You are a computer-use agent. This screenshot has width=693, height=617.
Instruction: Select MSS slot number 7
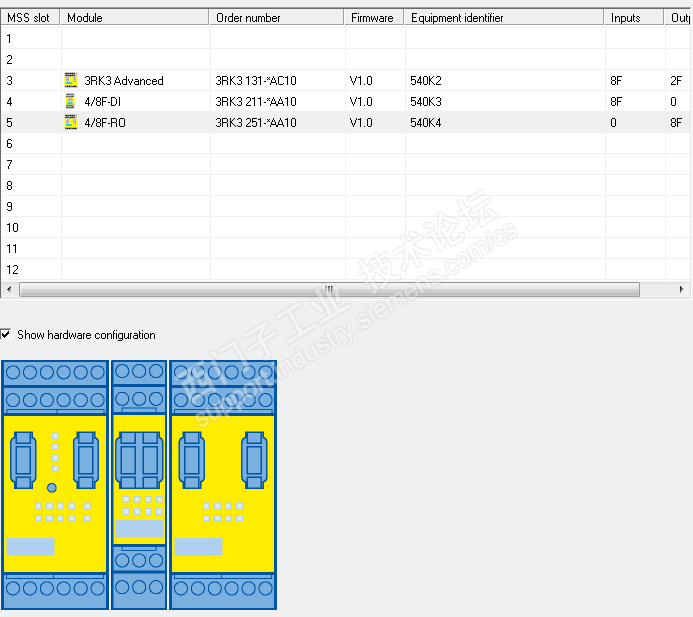[9, 164]
